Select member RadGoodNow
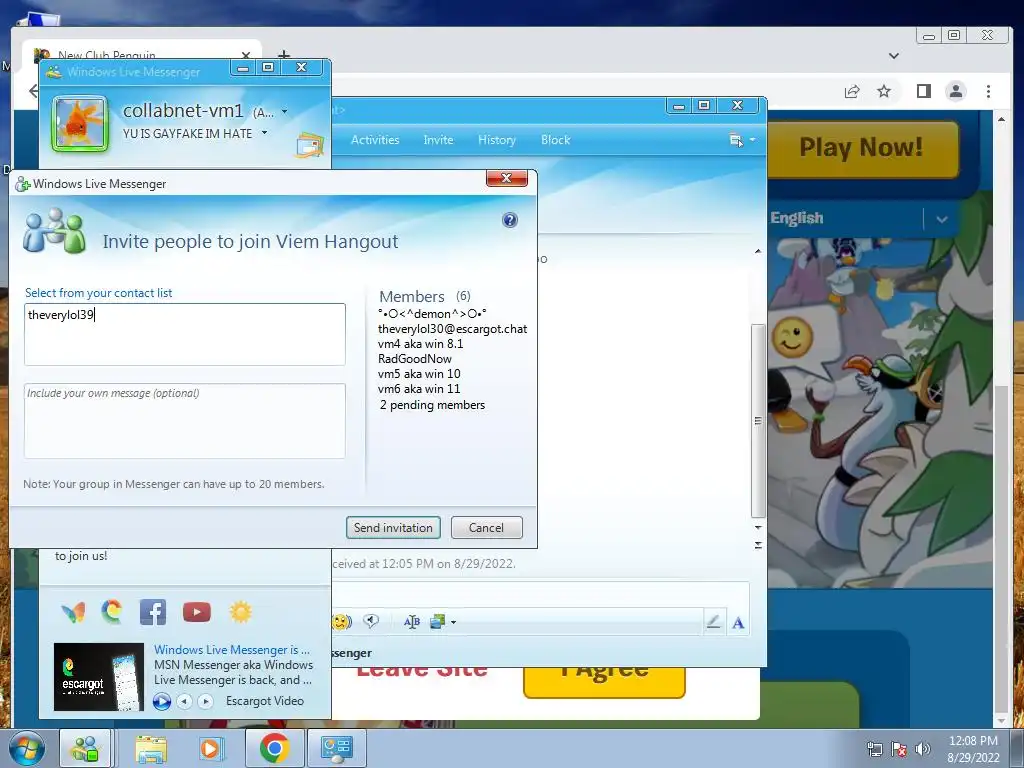Viewport: 1024px width, 768px height. tap(415, 359)
